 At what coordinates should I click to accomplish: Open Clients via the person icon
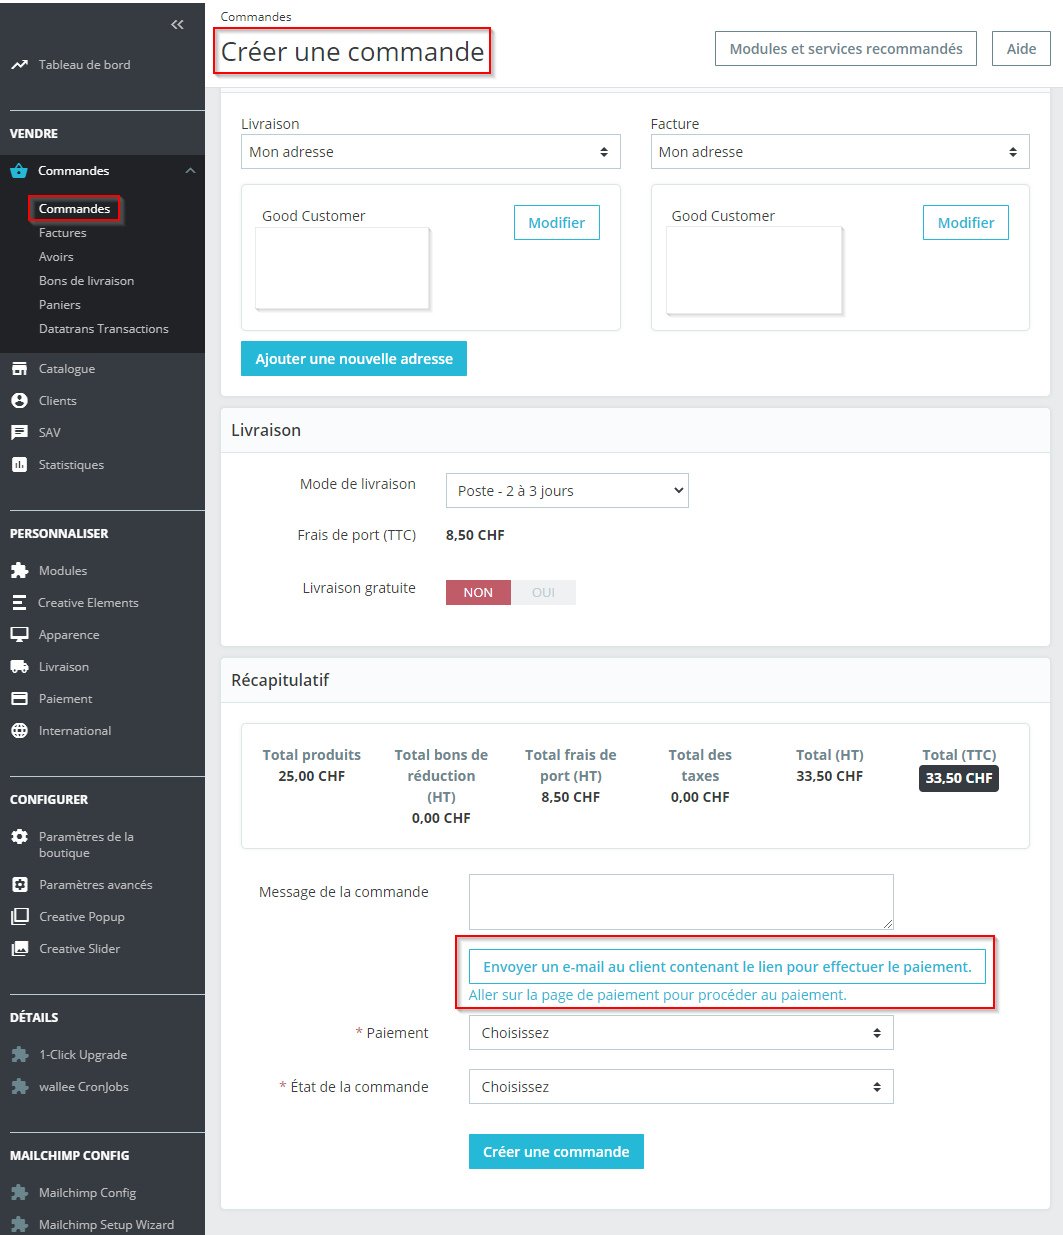(x=19, y=401)
